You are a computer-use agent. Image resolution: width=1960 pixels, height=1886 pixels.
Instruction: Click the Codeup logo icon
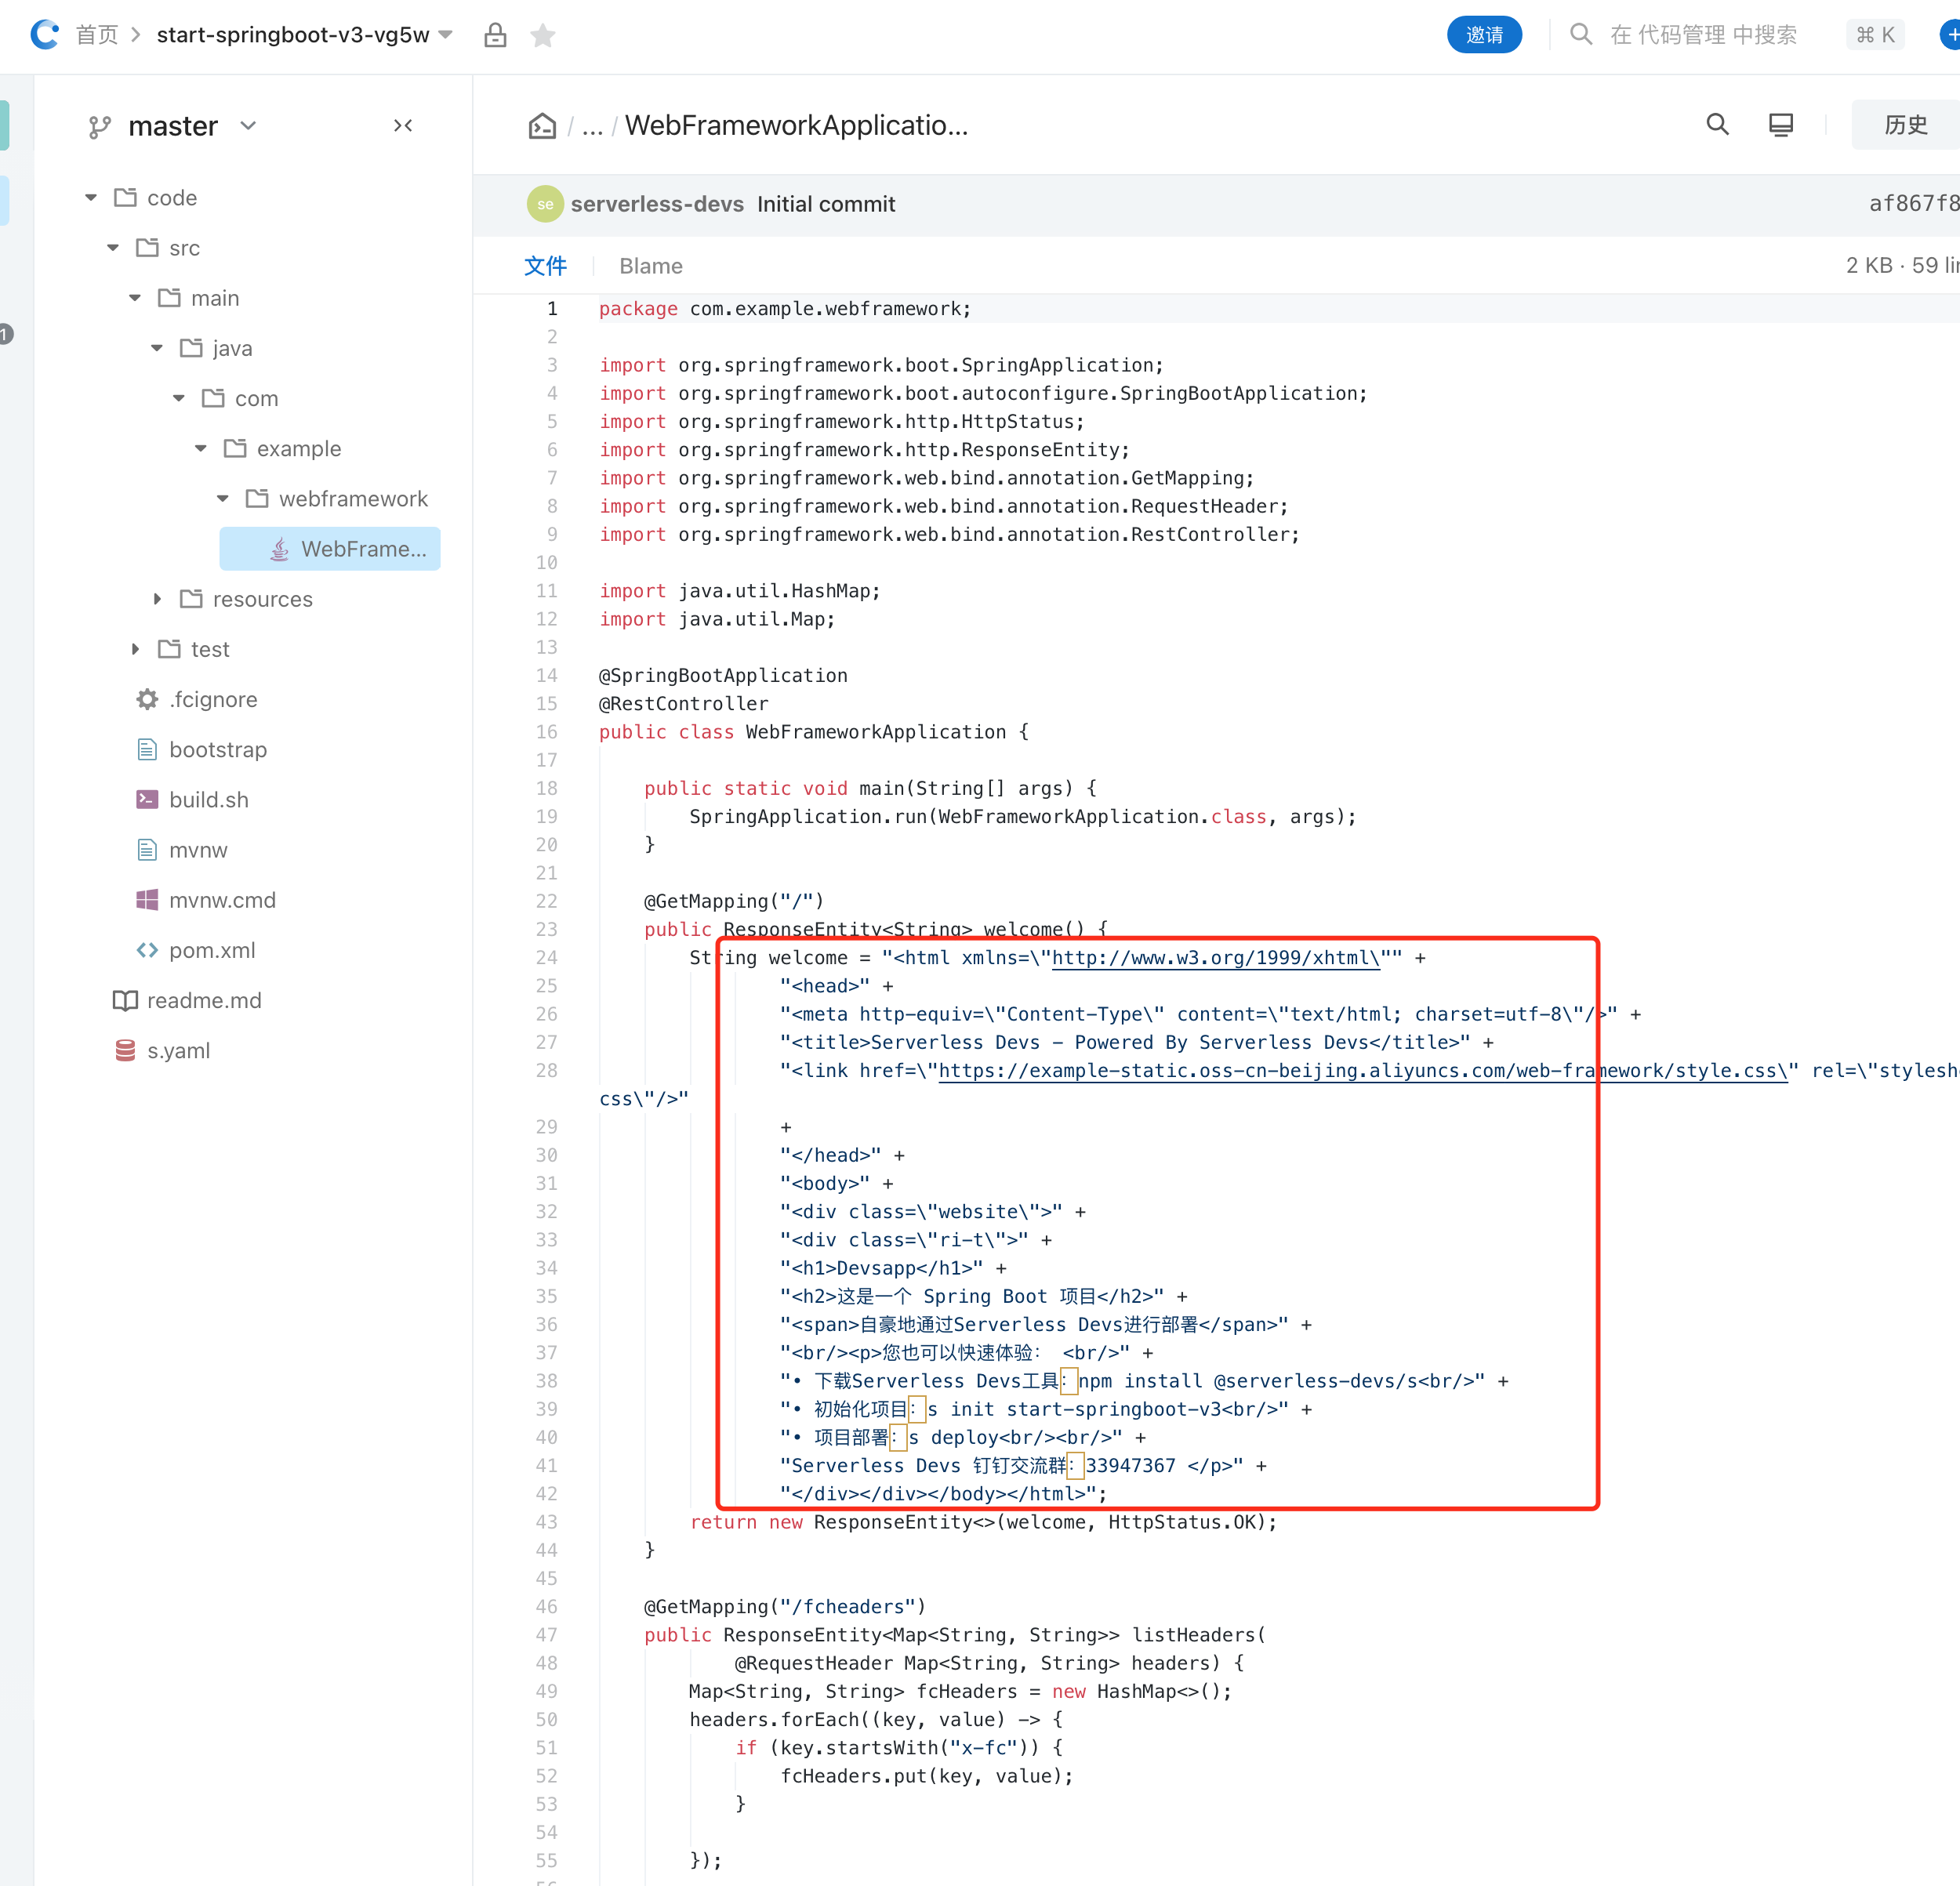coord(45,35)
